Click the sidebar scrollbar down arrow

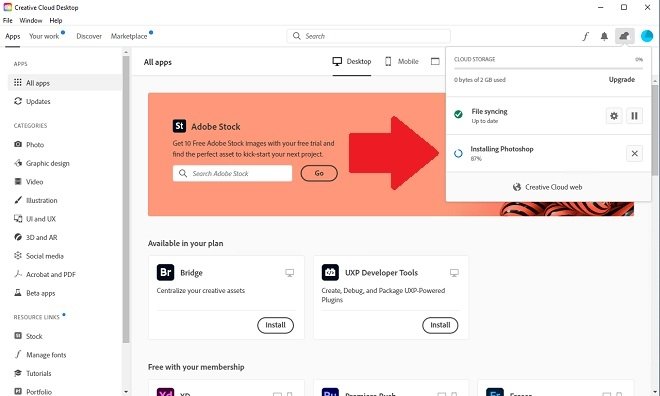point(126,392)
